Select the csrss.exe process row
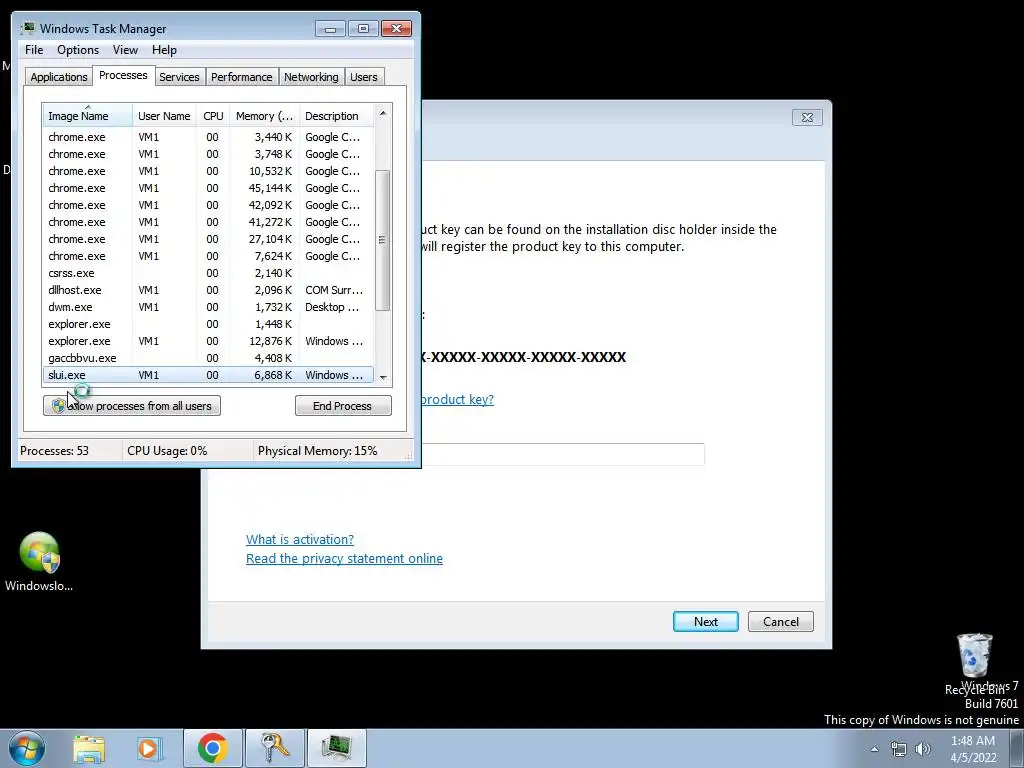 (x=208, y=273)
